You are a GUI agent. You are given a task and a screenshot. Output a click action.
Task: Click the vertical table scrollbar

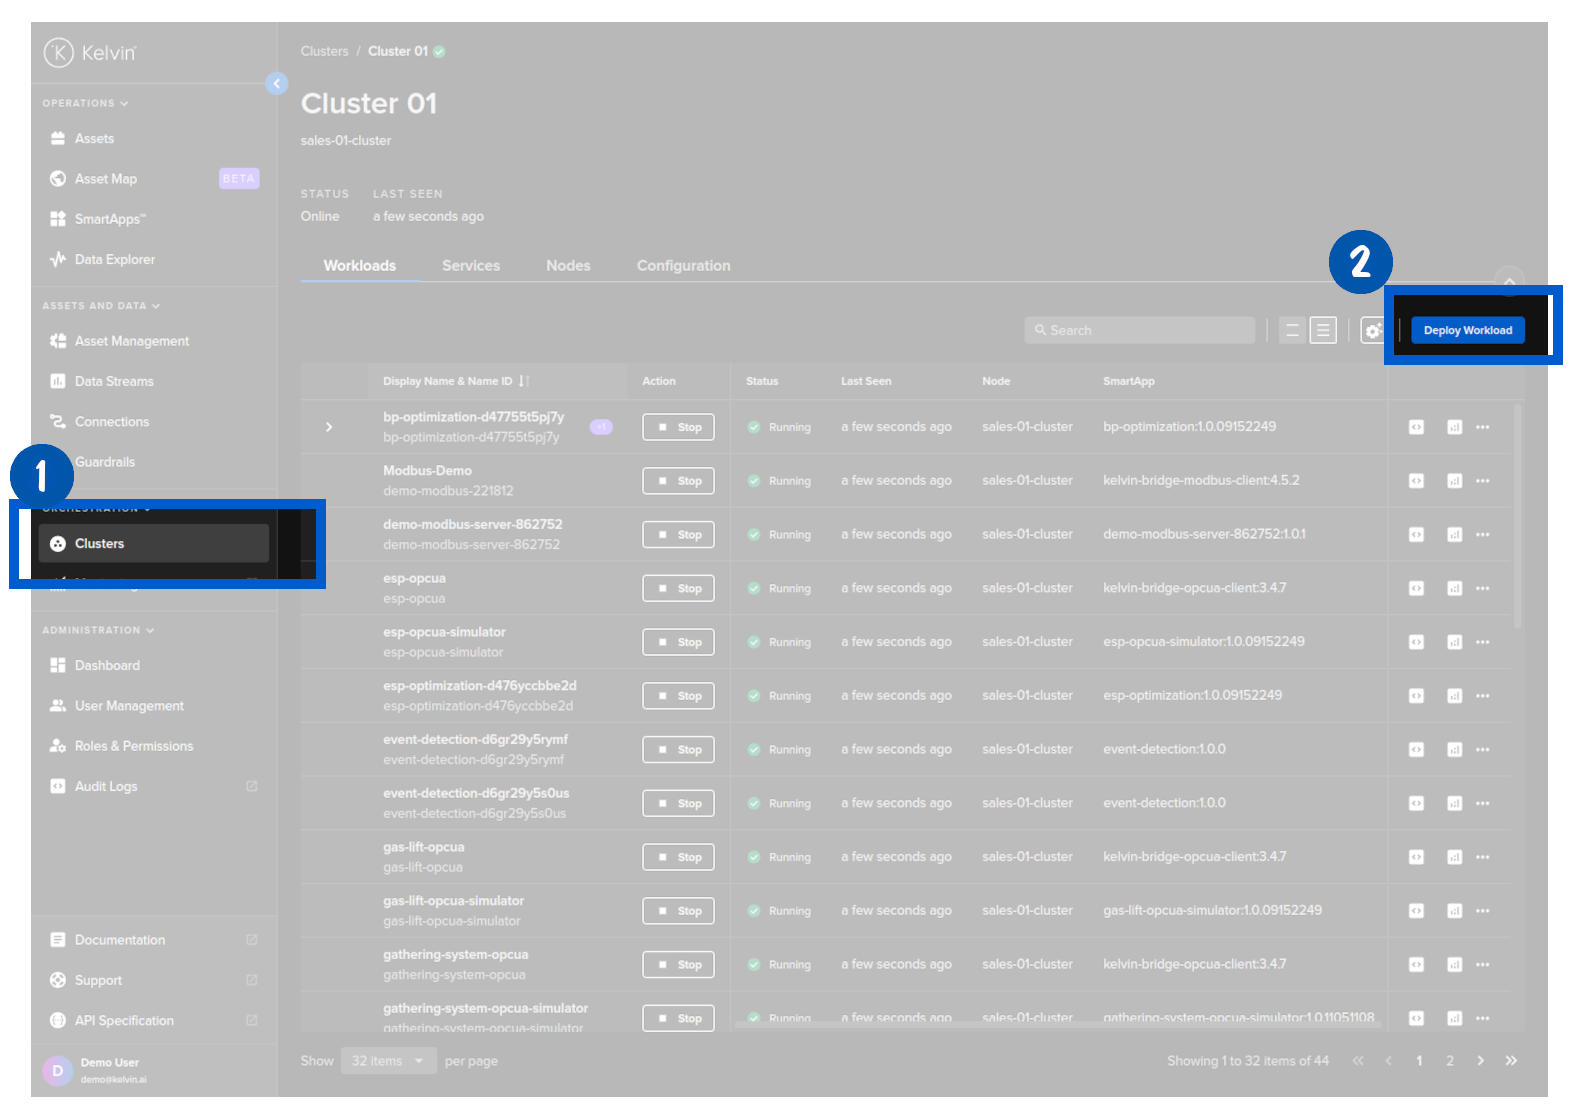click(x=1517, y=520)
